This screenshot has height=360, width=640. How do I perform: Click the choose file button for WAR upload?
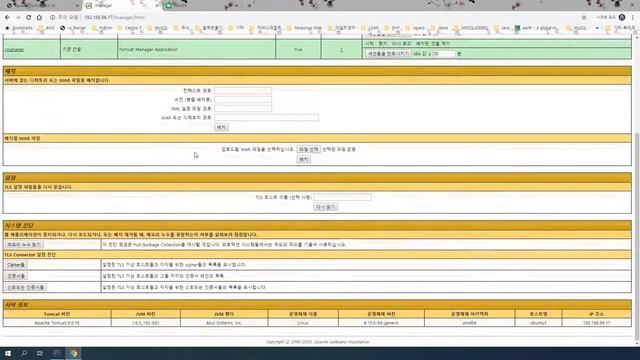pos(309,149)
